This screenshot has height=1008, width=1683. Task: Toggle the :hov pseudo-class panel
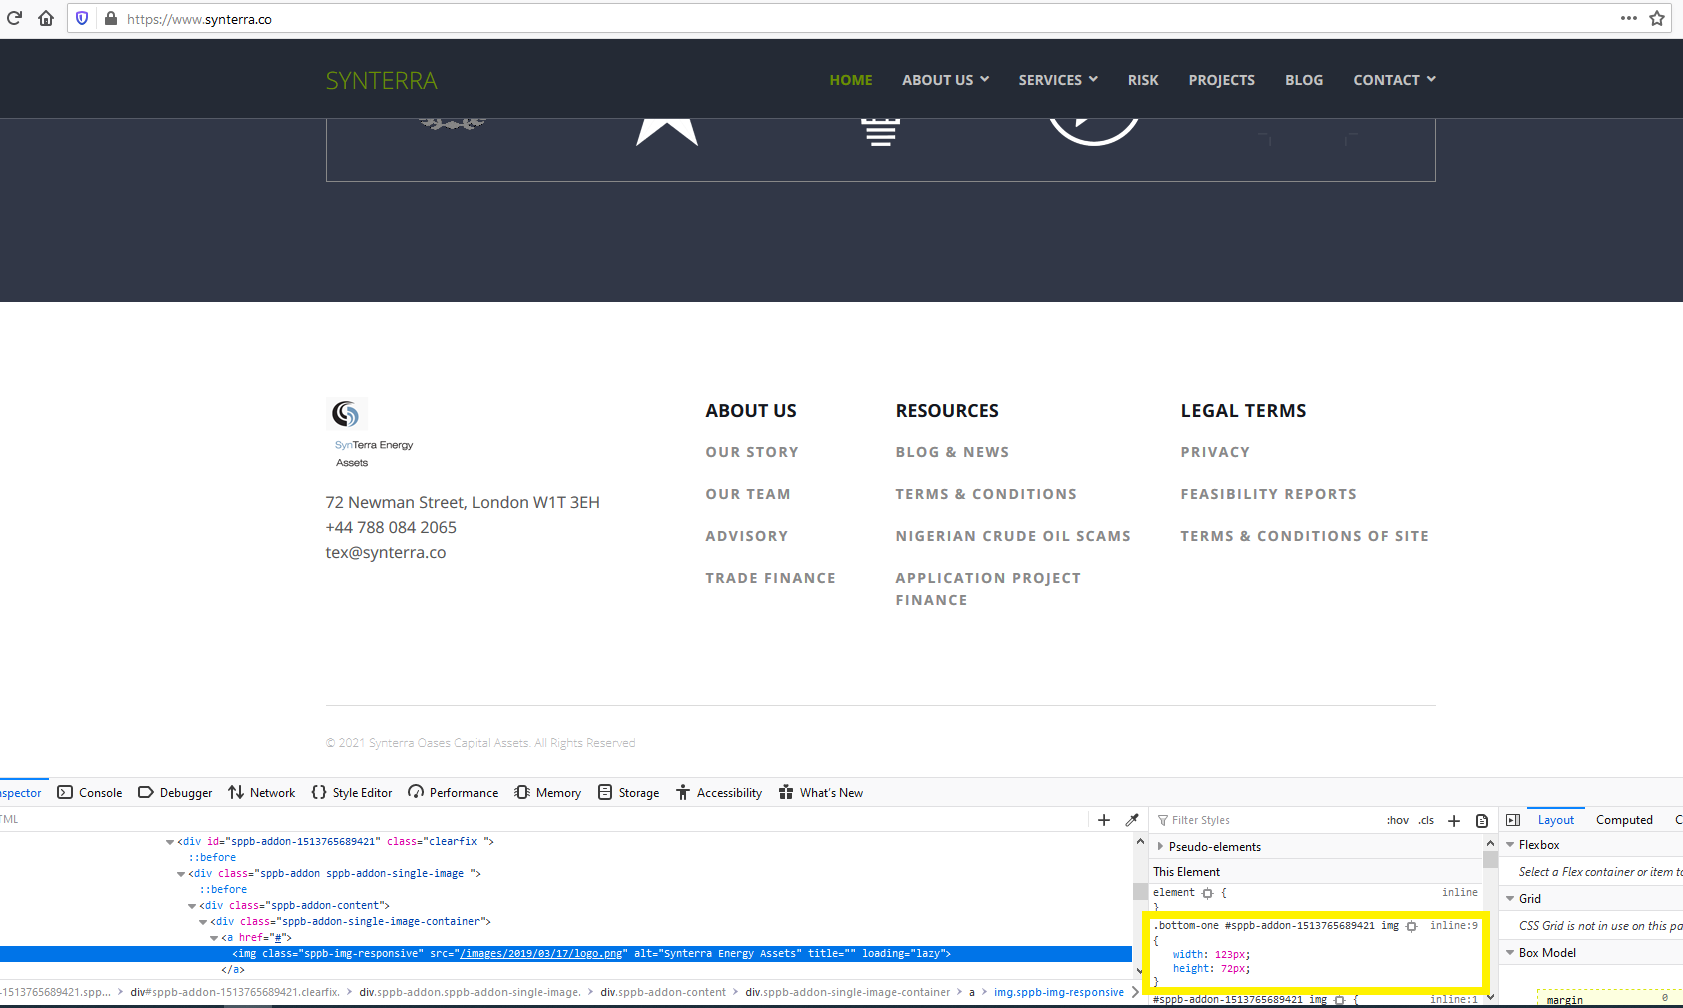click(x=1397, y=820)
